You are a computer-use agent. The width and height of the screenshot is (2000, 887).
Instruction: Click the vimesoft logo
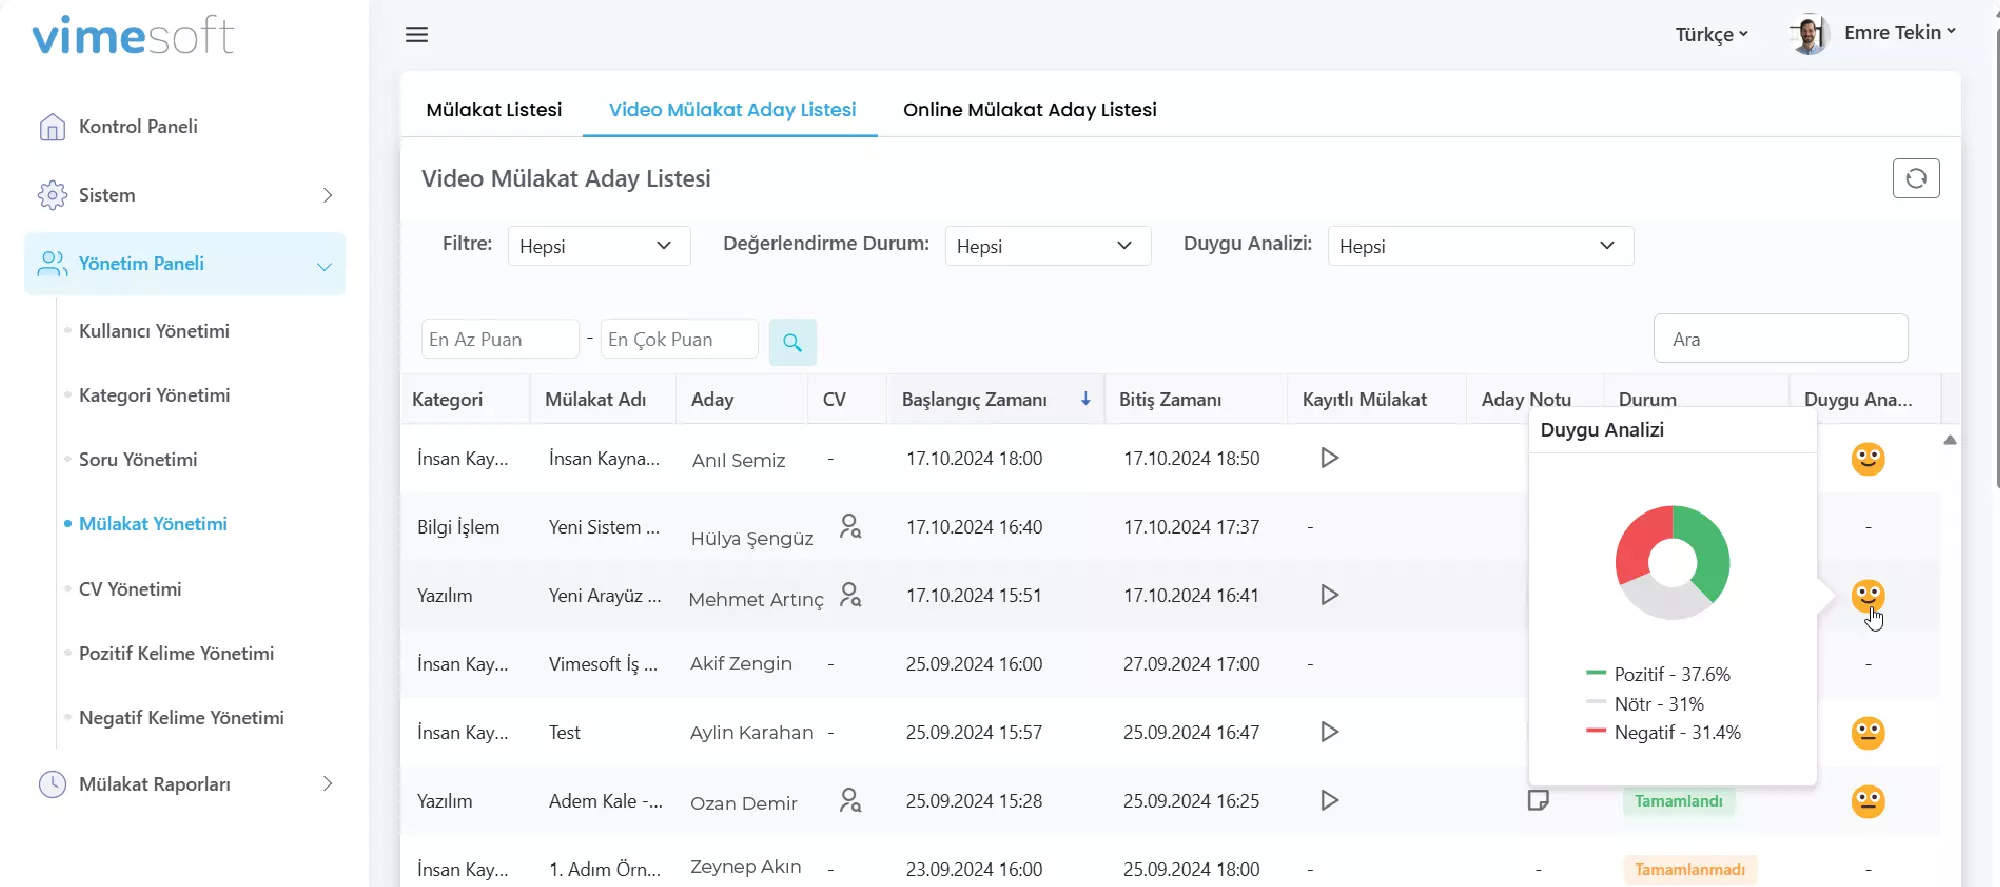point(133,36)
